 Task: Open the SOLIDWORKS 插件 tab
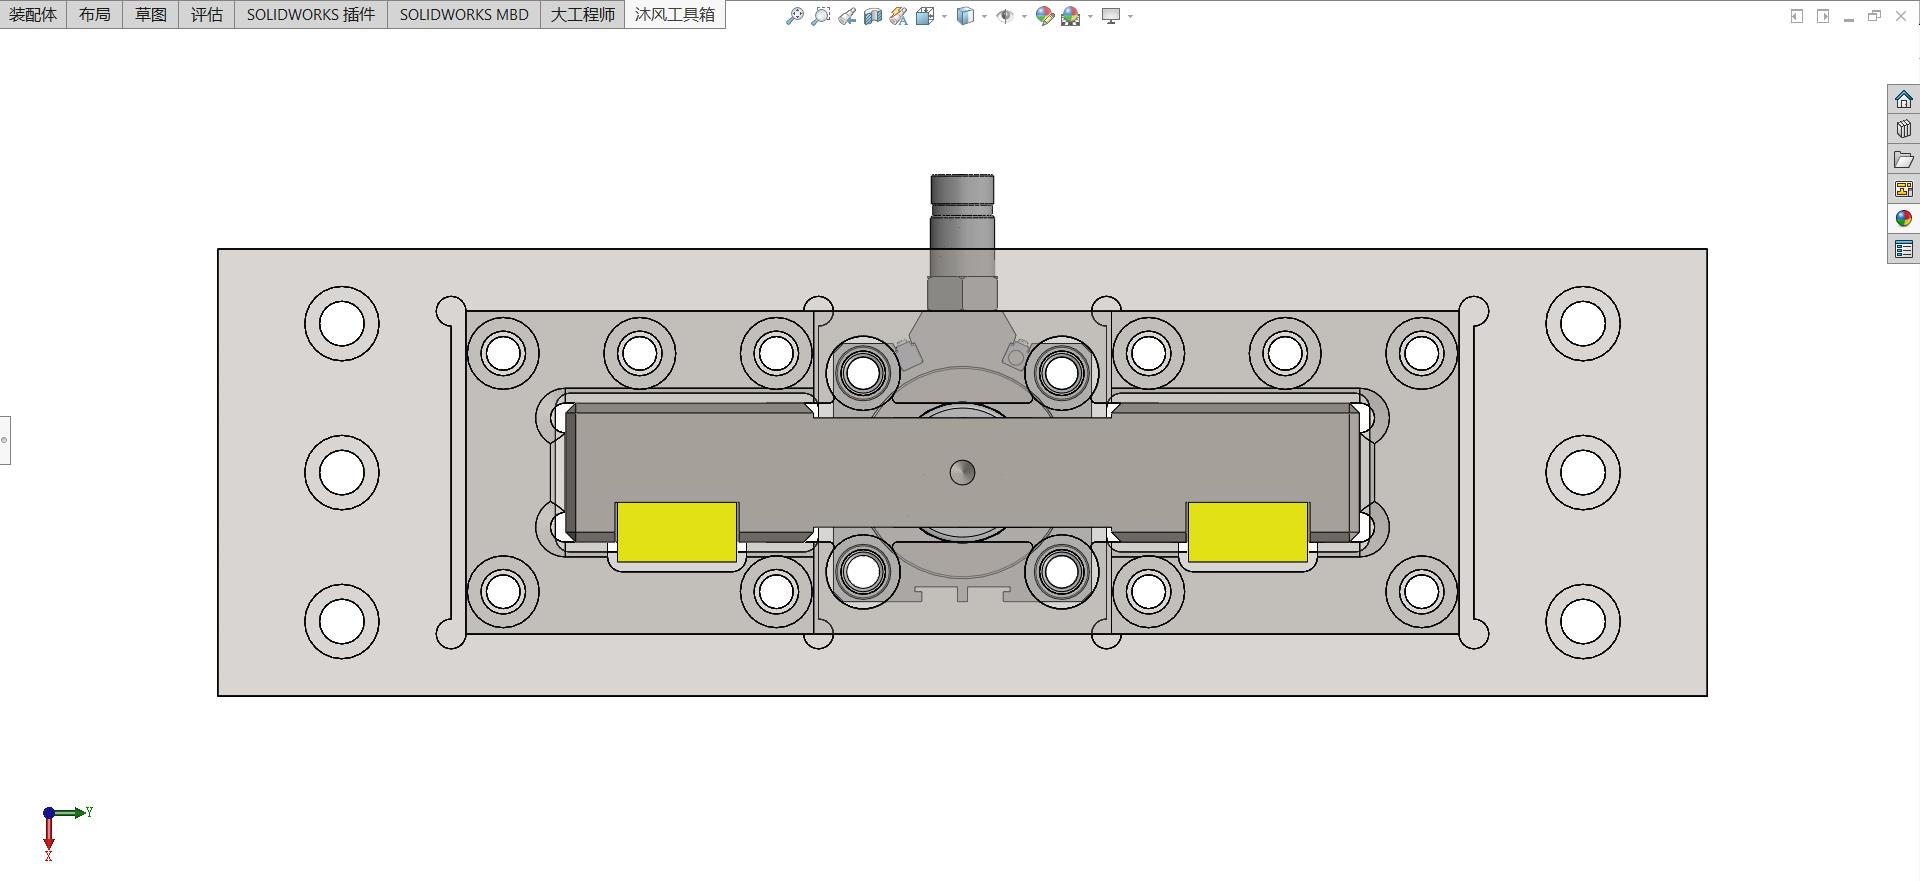[311, 15]
